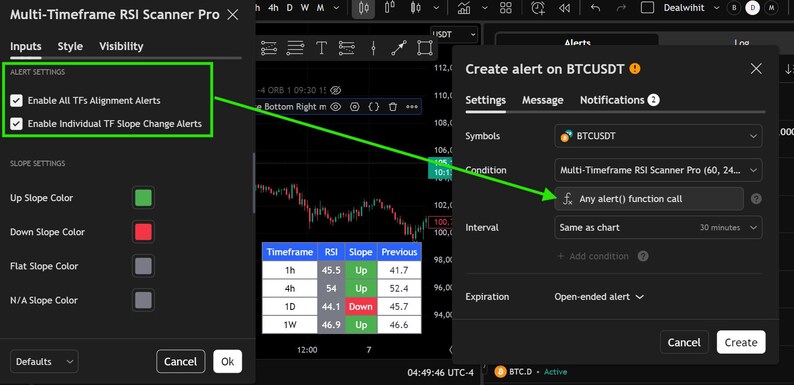Click the layout square icon beside Dealwihit

648,8
